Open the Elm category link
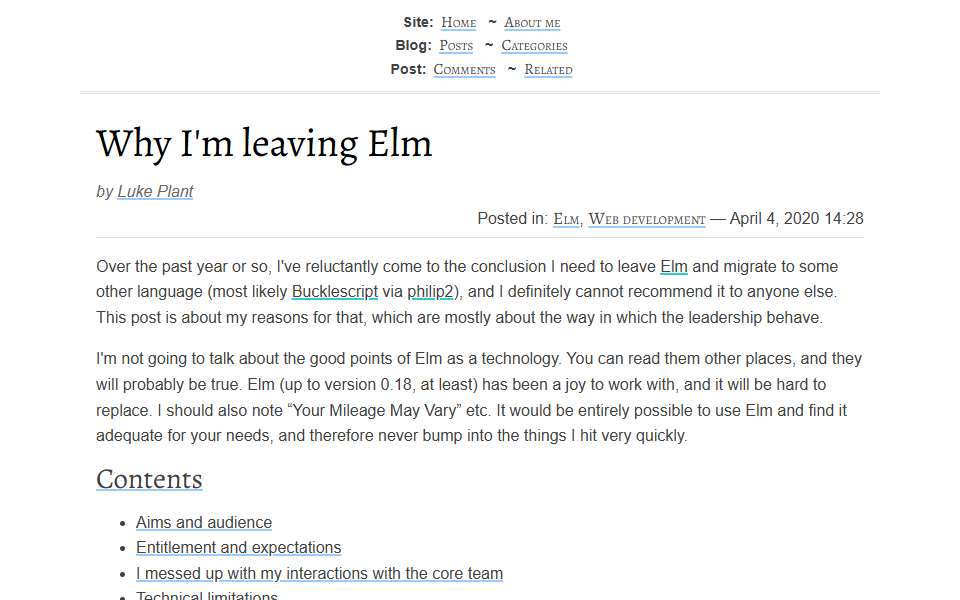 pos(566,219)
